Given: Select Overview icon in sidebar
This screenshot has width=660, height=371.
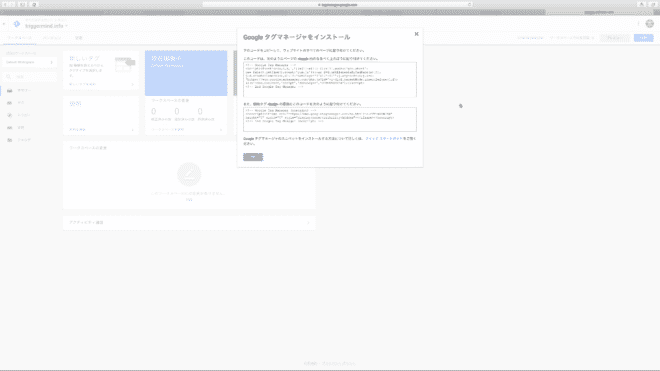Looking at the screenshot, I should tap(9, 91).
